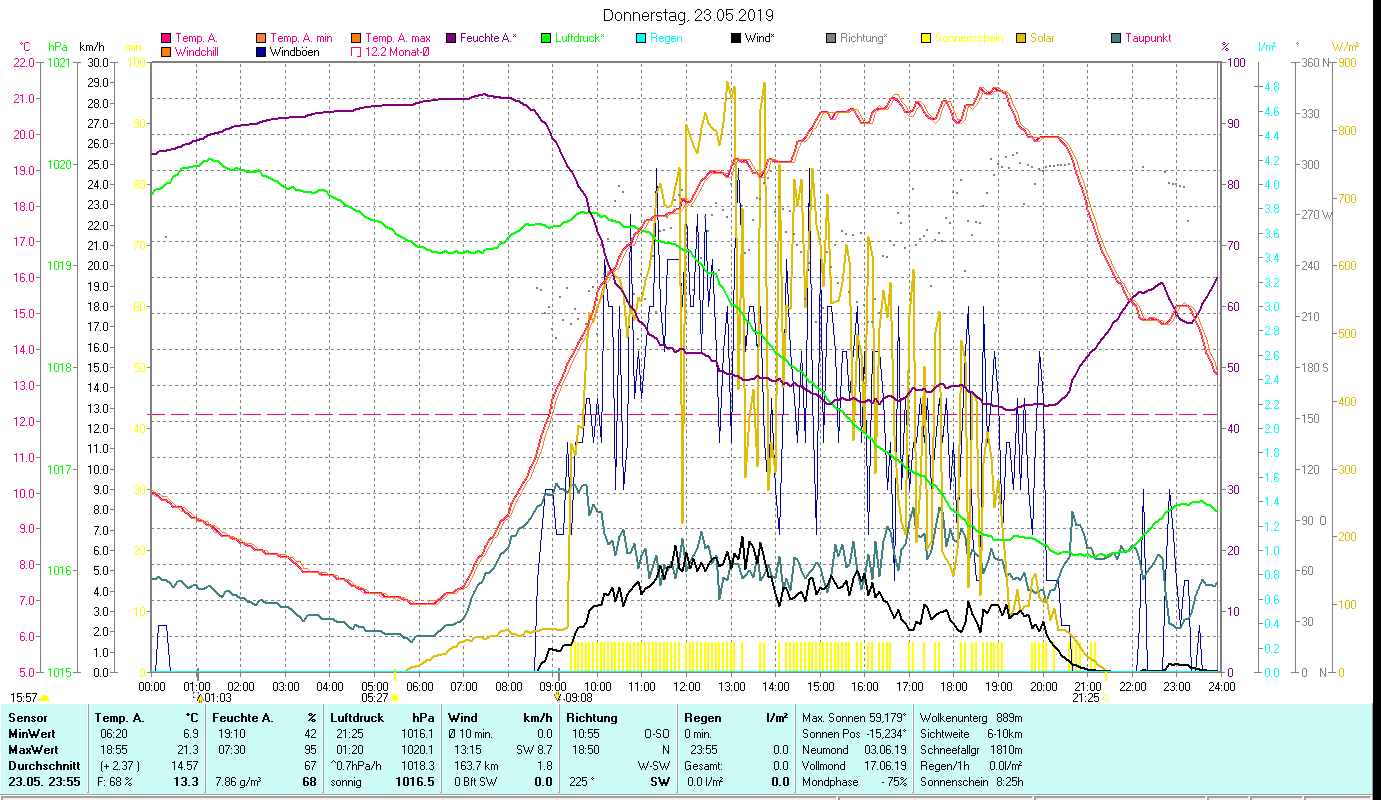The width and height of the screenshot is (1381, 800).
Task: Click the MaxWert row label
Action: click(33, 749)
